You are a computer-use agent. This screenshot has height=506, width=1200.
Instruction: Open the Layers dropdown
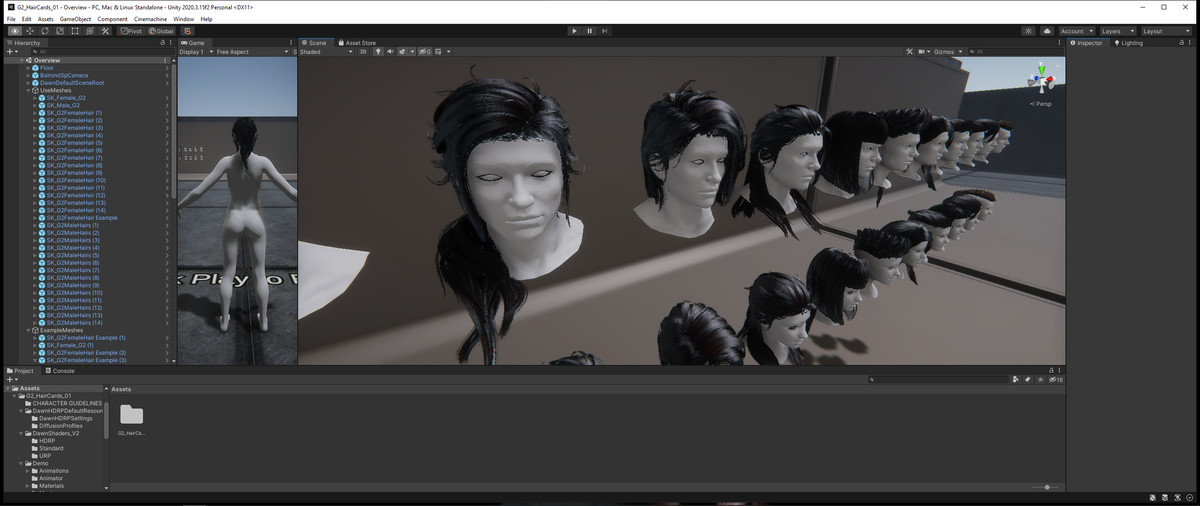tap(1117, 31)
